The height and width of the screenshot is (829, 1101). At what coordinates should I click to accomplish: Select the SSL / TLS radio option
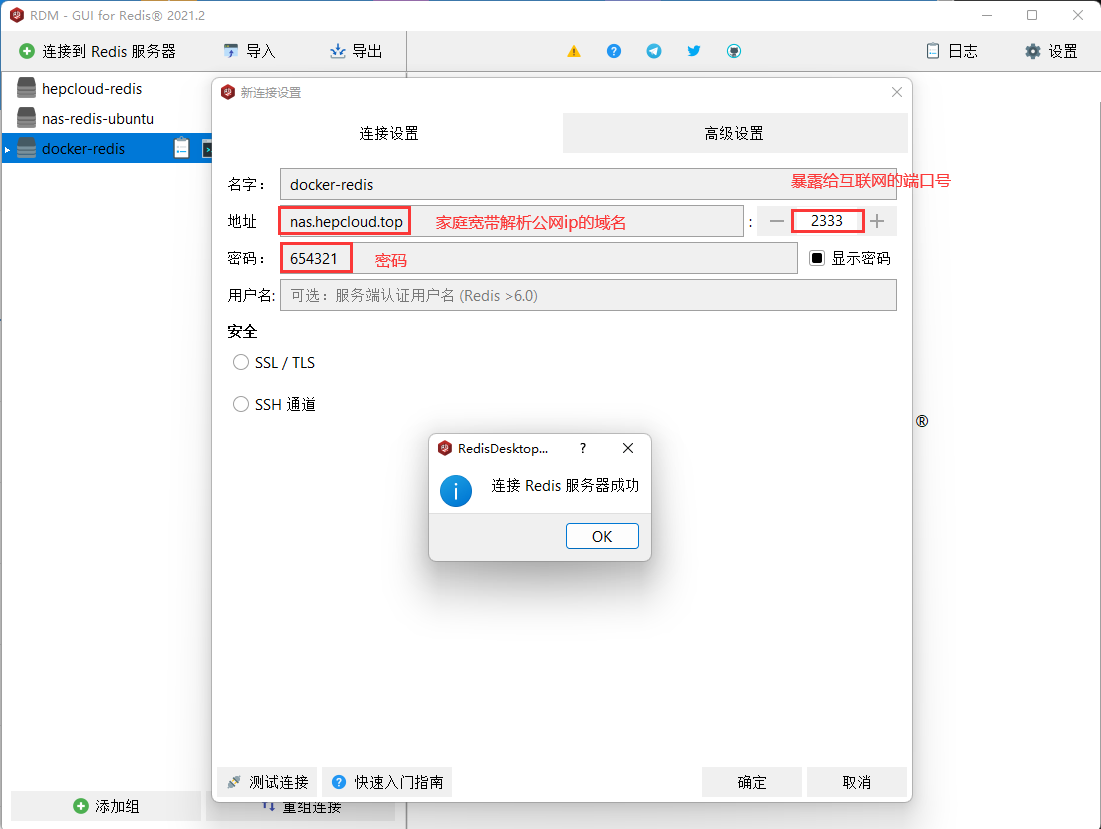[241, 363]
